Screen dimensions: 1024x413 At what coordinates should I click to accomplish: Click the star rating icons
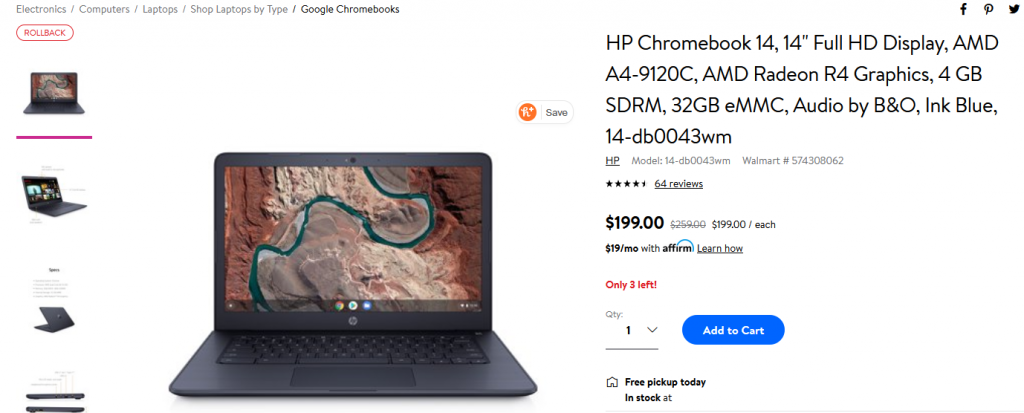[626, 184]
